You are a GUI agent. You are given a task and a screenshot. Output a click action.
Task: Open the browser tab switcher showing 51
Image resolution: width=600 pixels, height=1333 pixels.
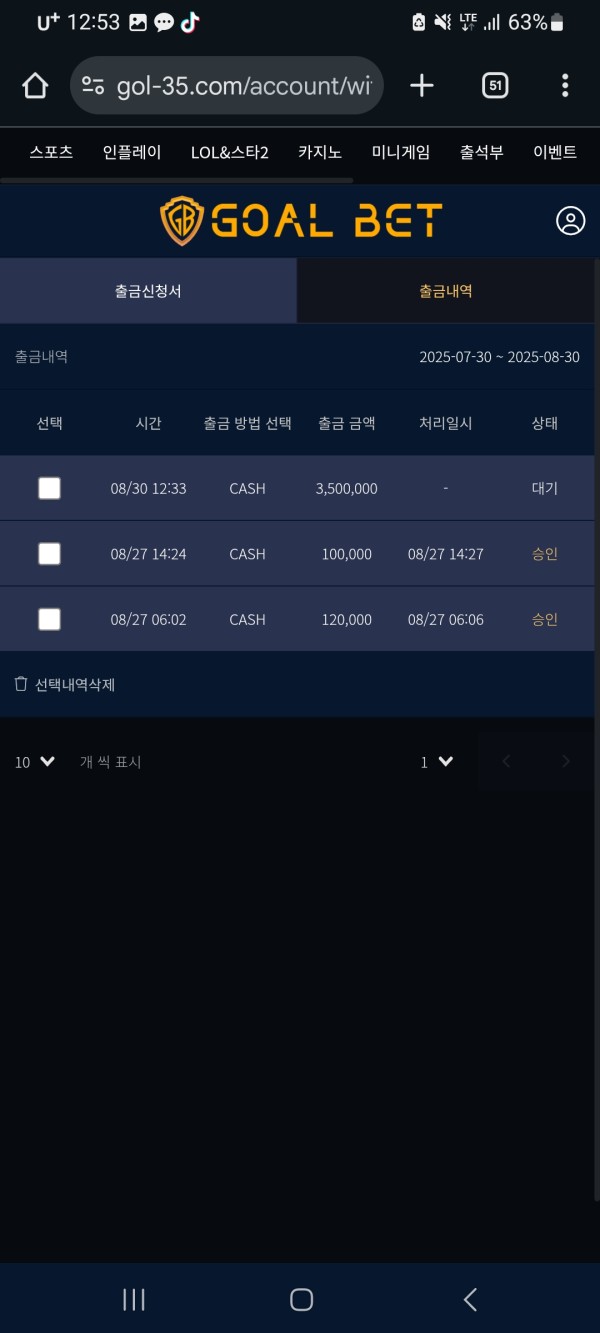click(x=494, y=85)
